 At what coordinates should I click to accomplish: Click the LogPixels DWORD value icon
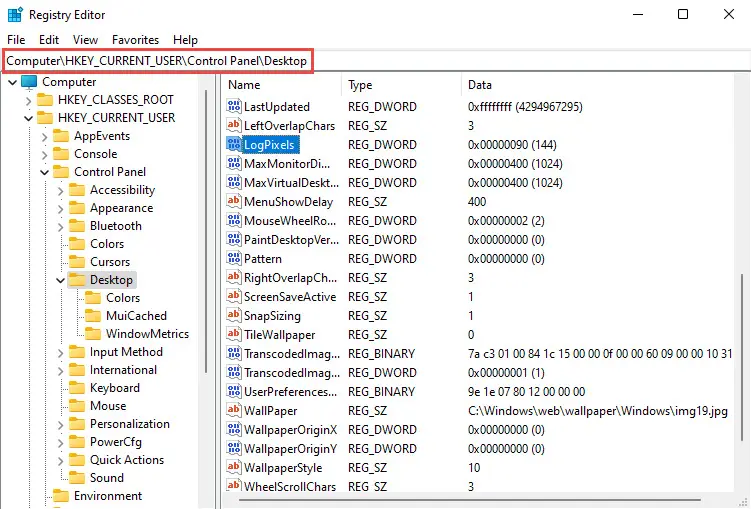coord(233,145)
